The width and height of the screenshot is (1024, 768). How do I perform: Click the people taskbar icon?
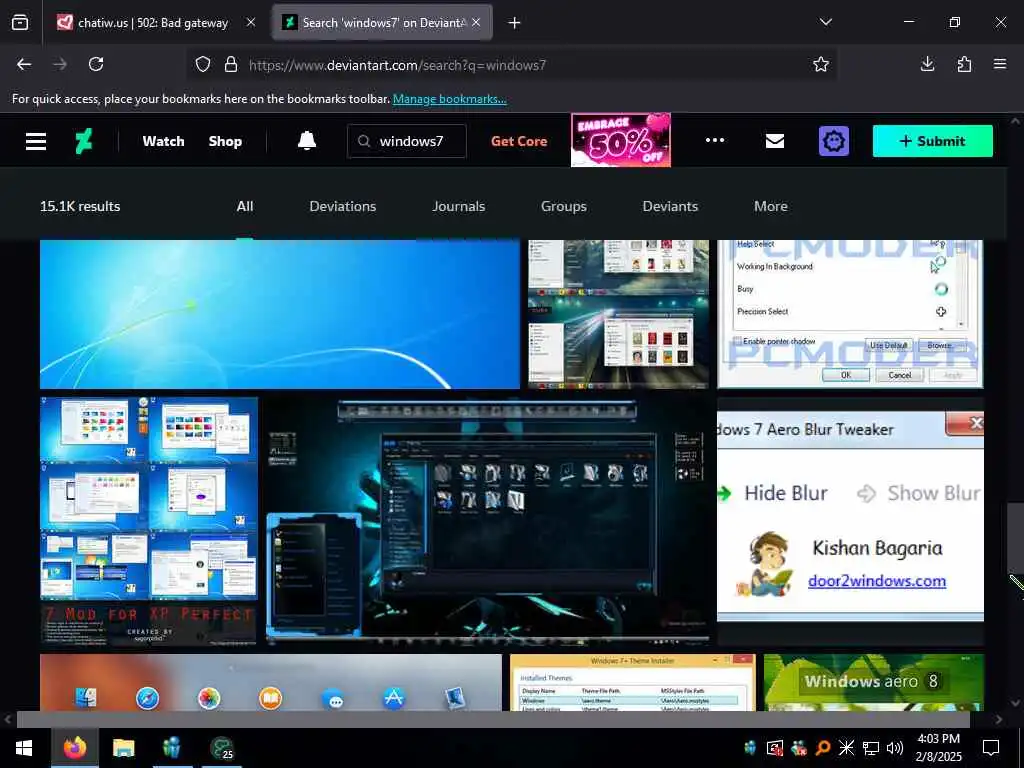[x=172, y=748]
